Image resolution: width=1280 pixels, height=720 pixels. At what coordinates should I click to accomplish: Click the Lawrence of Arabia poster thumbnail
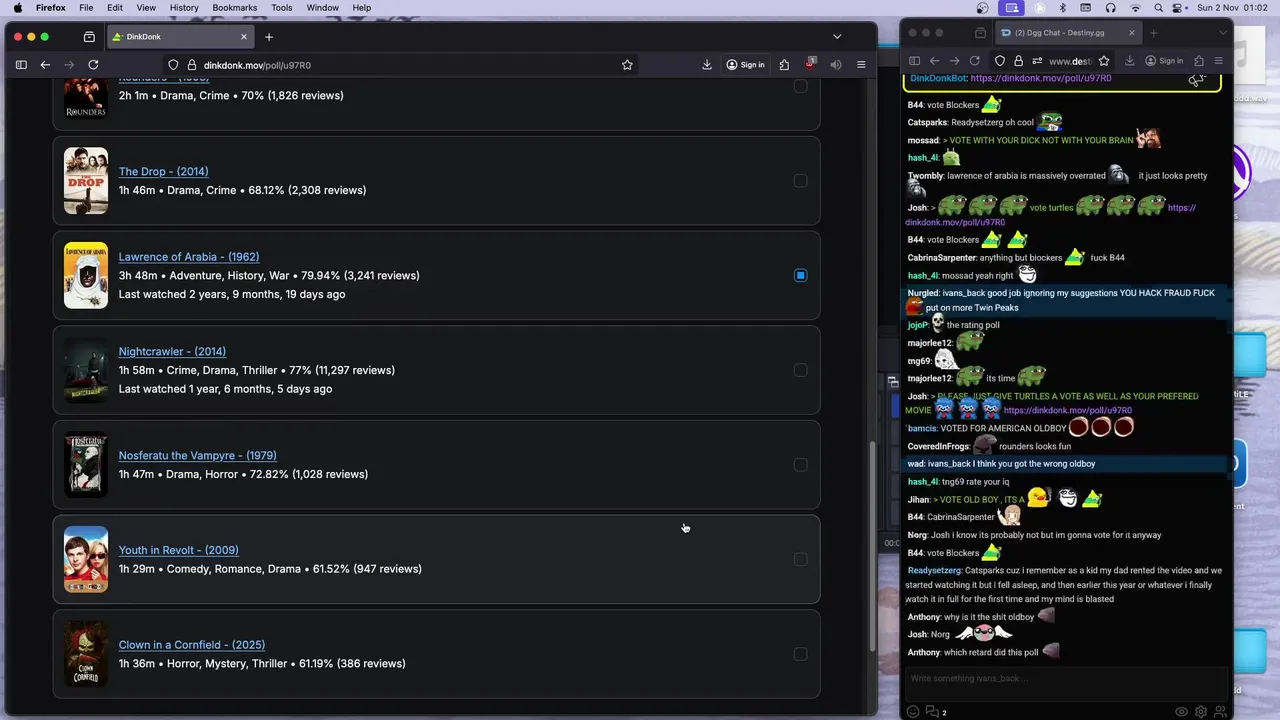coord(86,275)
